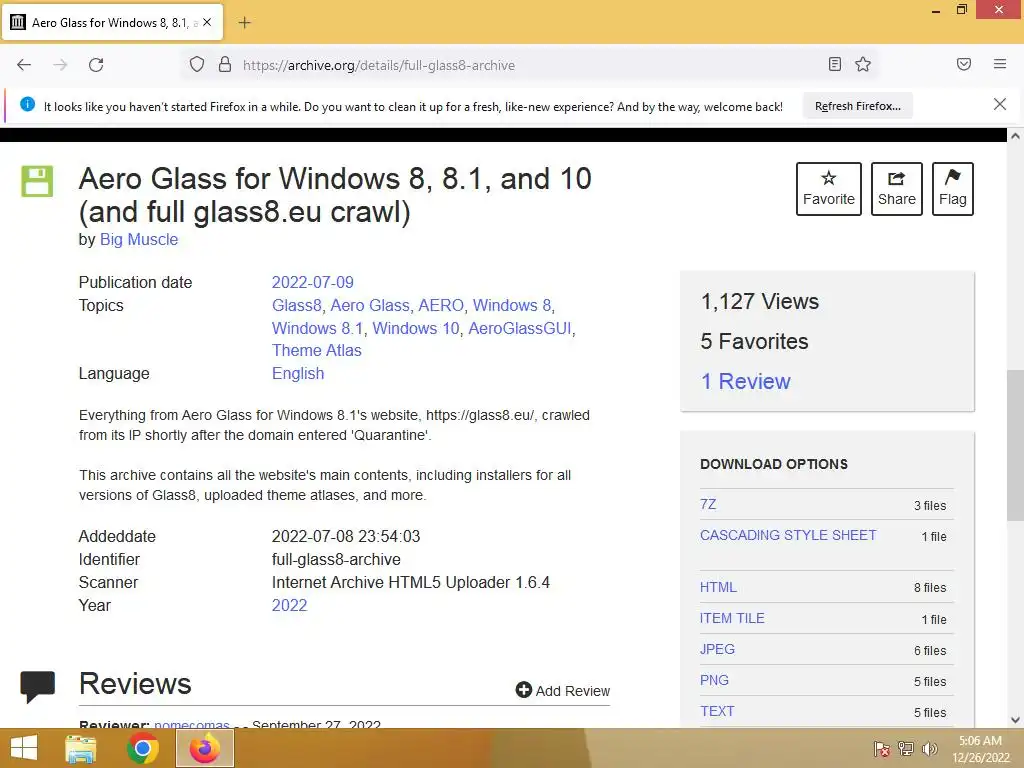Screen dimensions: 1024x768
Task: Favorite this archive item
Action: [x=828, y=189]
